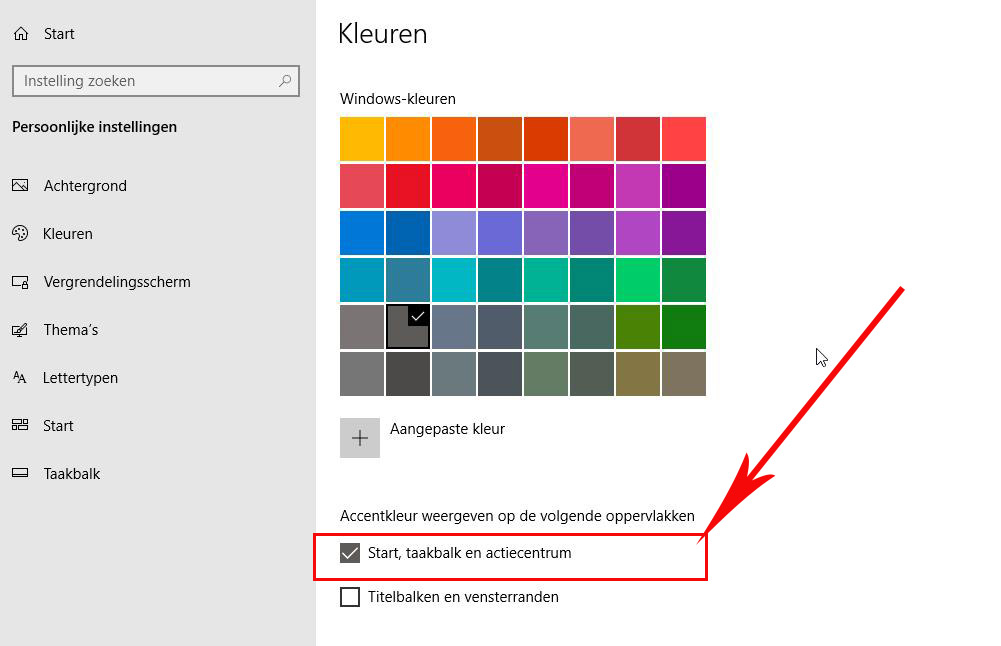The height and width of the screenshot is (646, 1001).
Task: Uncheck Start, taakbalk en actiecentrum checkbox
Action: tap(350, 553)
